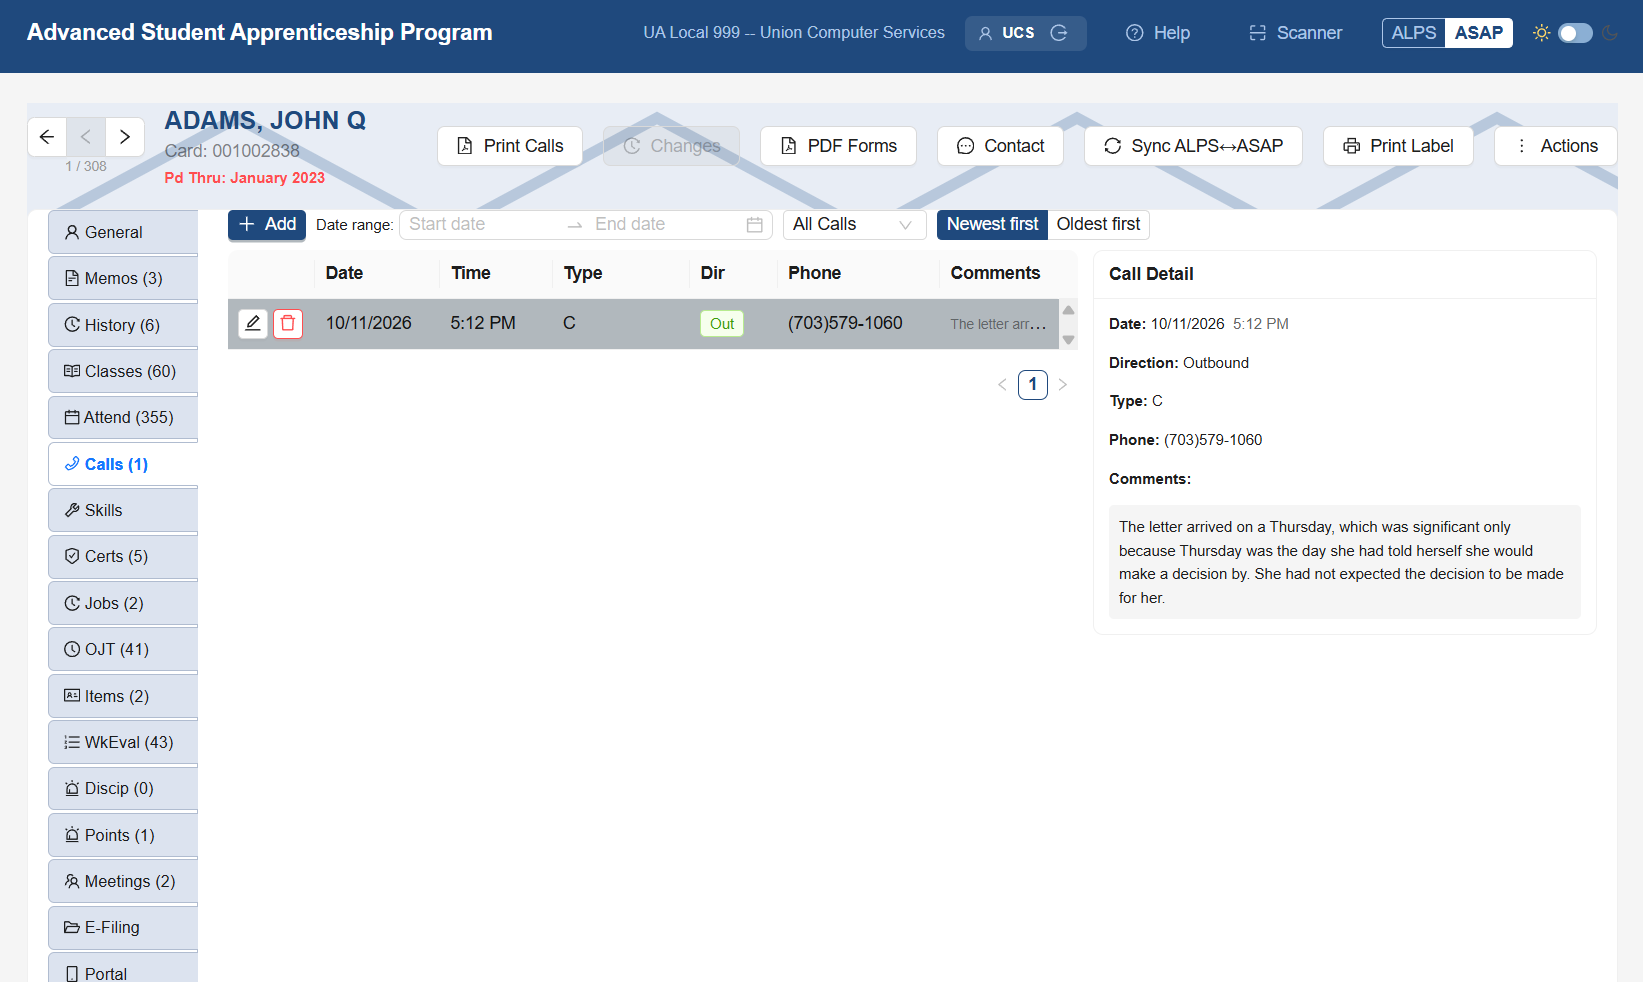Click the Start date input field
This screenshot has width=1643, height=982.
481,225
